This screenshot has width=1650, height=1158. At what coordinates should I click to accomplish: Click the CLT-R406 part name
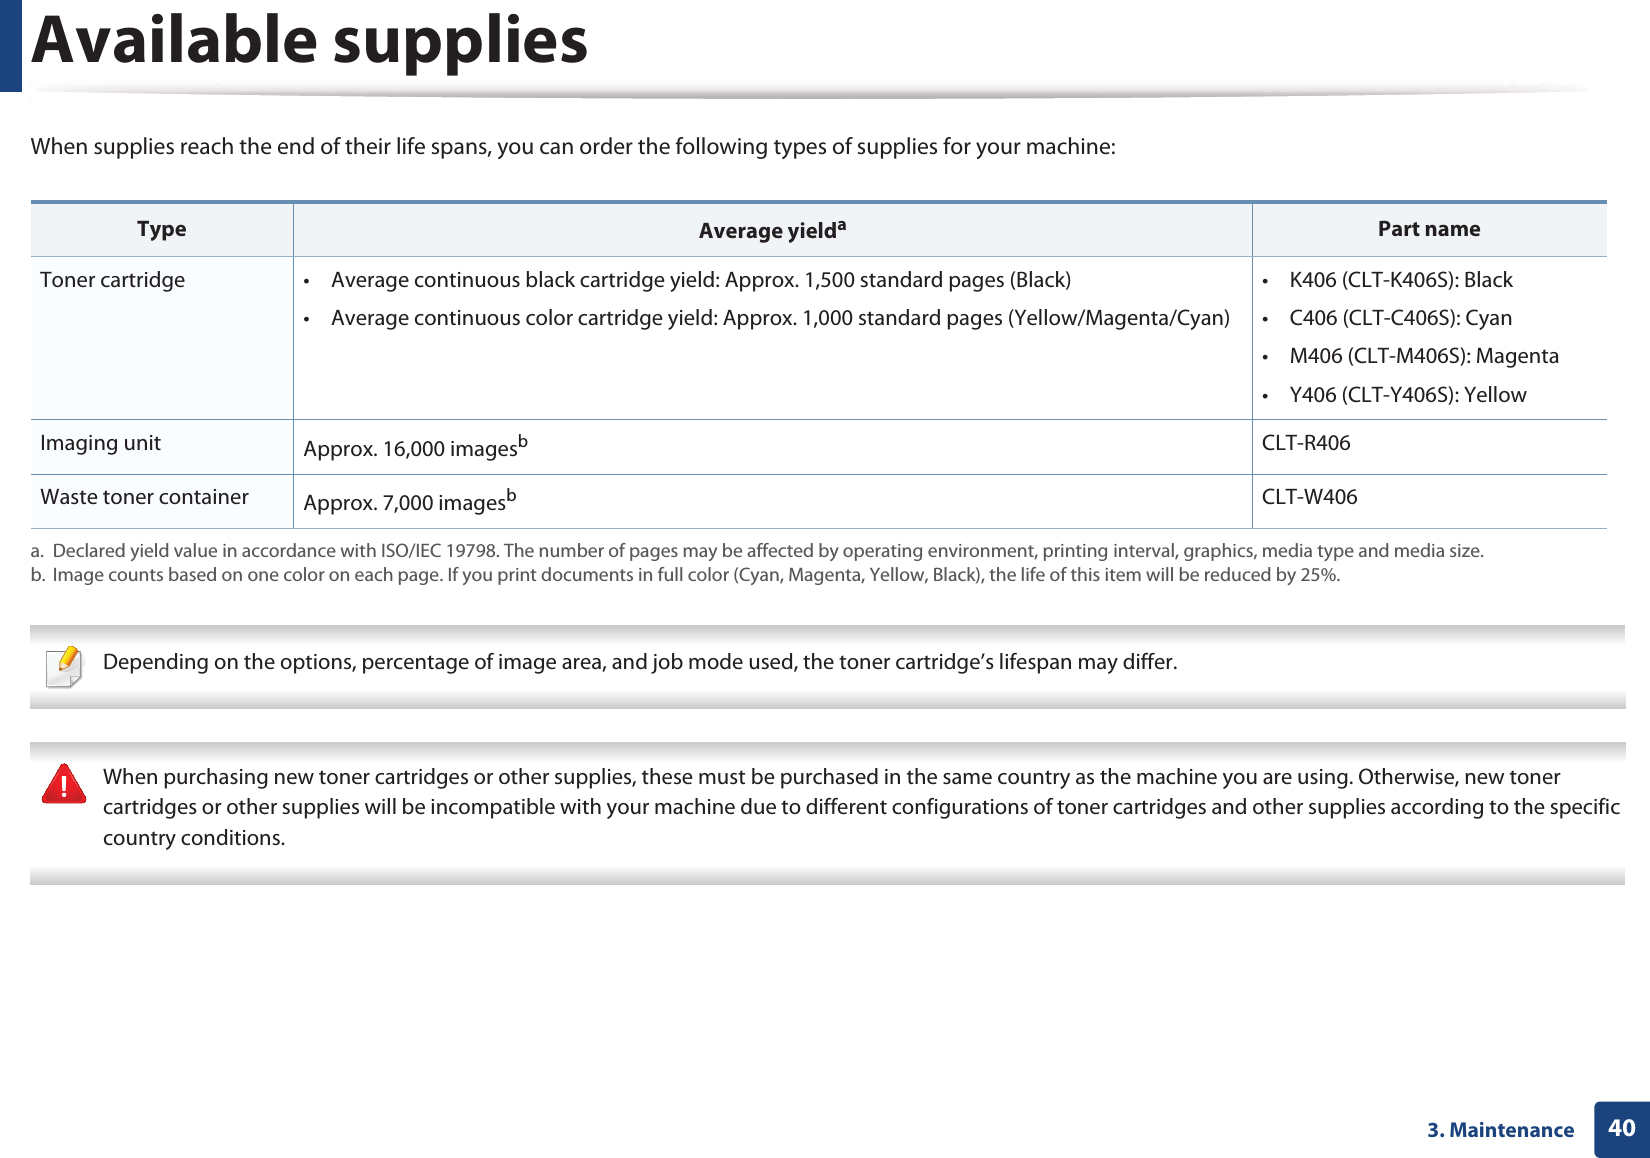(x=1306, y=443)
